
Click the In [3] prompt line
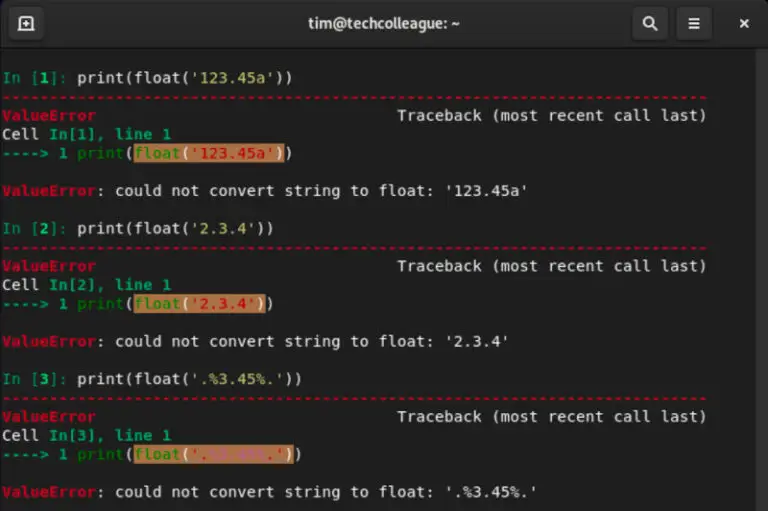point(152,379)
